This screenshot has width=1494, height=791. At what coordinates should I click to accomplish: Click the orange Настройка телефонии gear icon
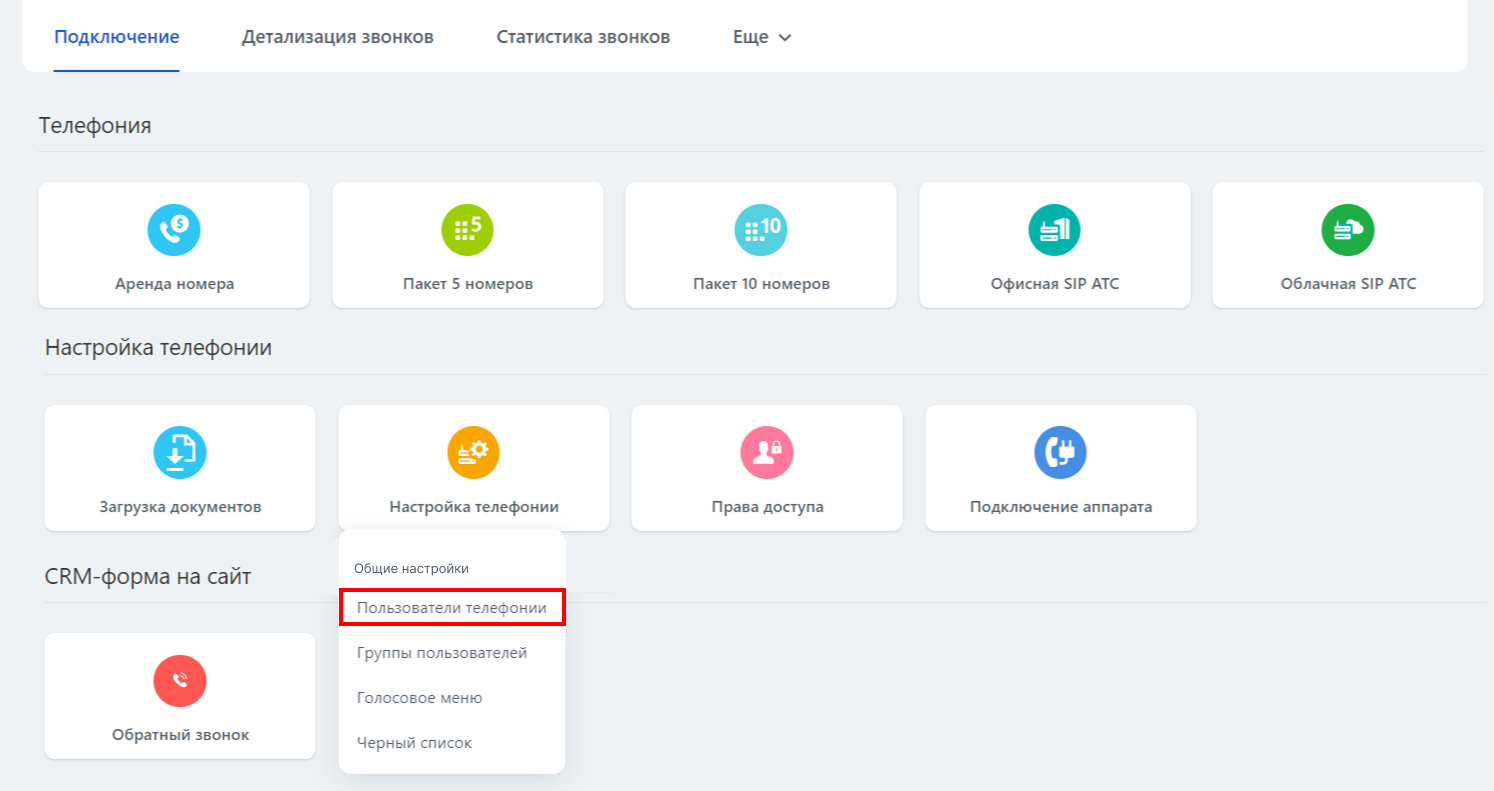pos(473,453)
